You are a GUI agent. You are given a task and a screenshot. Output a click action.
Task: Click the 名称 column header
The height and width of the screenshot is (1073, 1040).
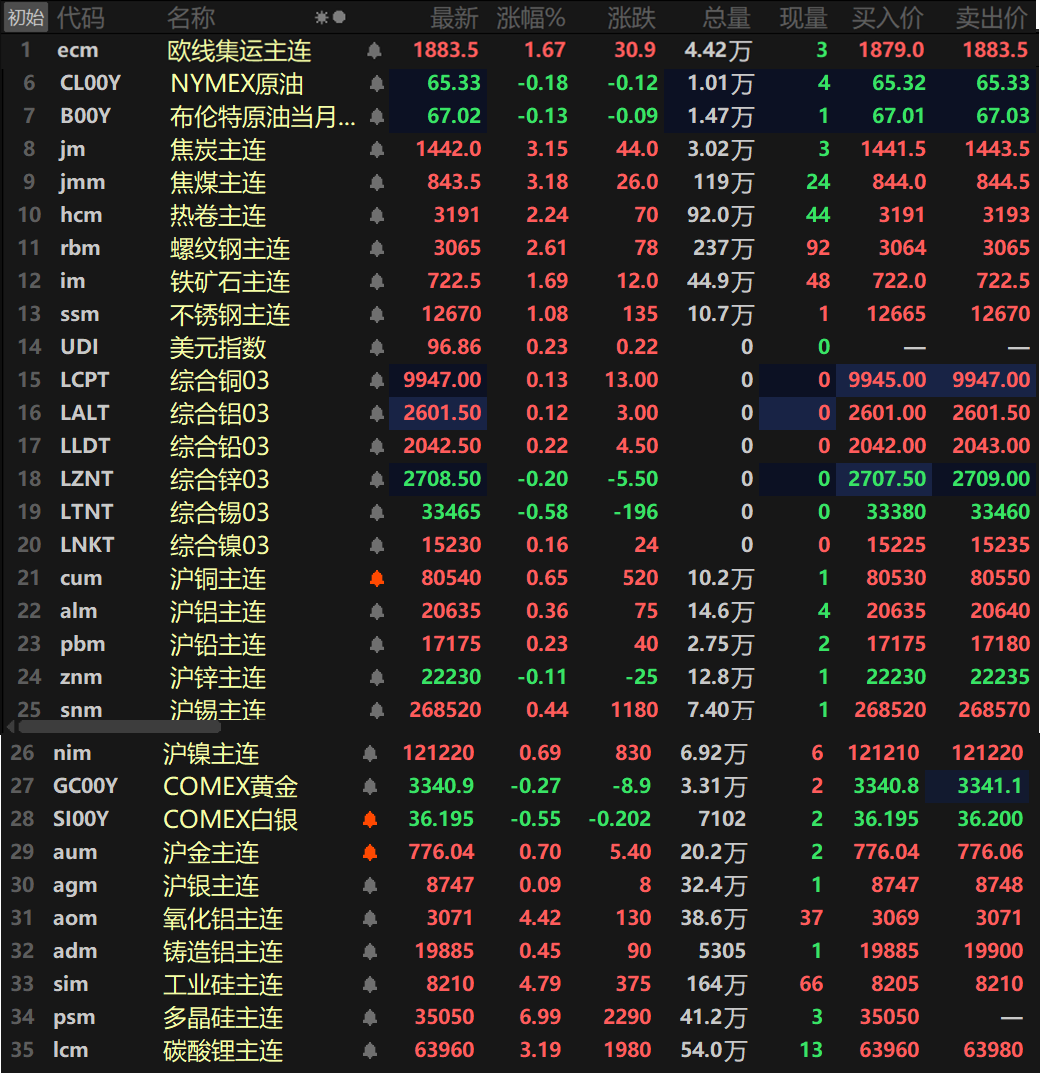pyautogui.click(x=191, y=17)
